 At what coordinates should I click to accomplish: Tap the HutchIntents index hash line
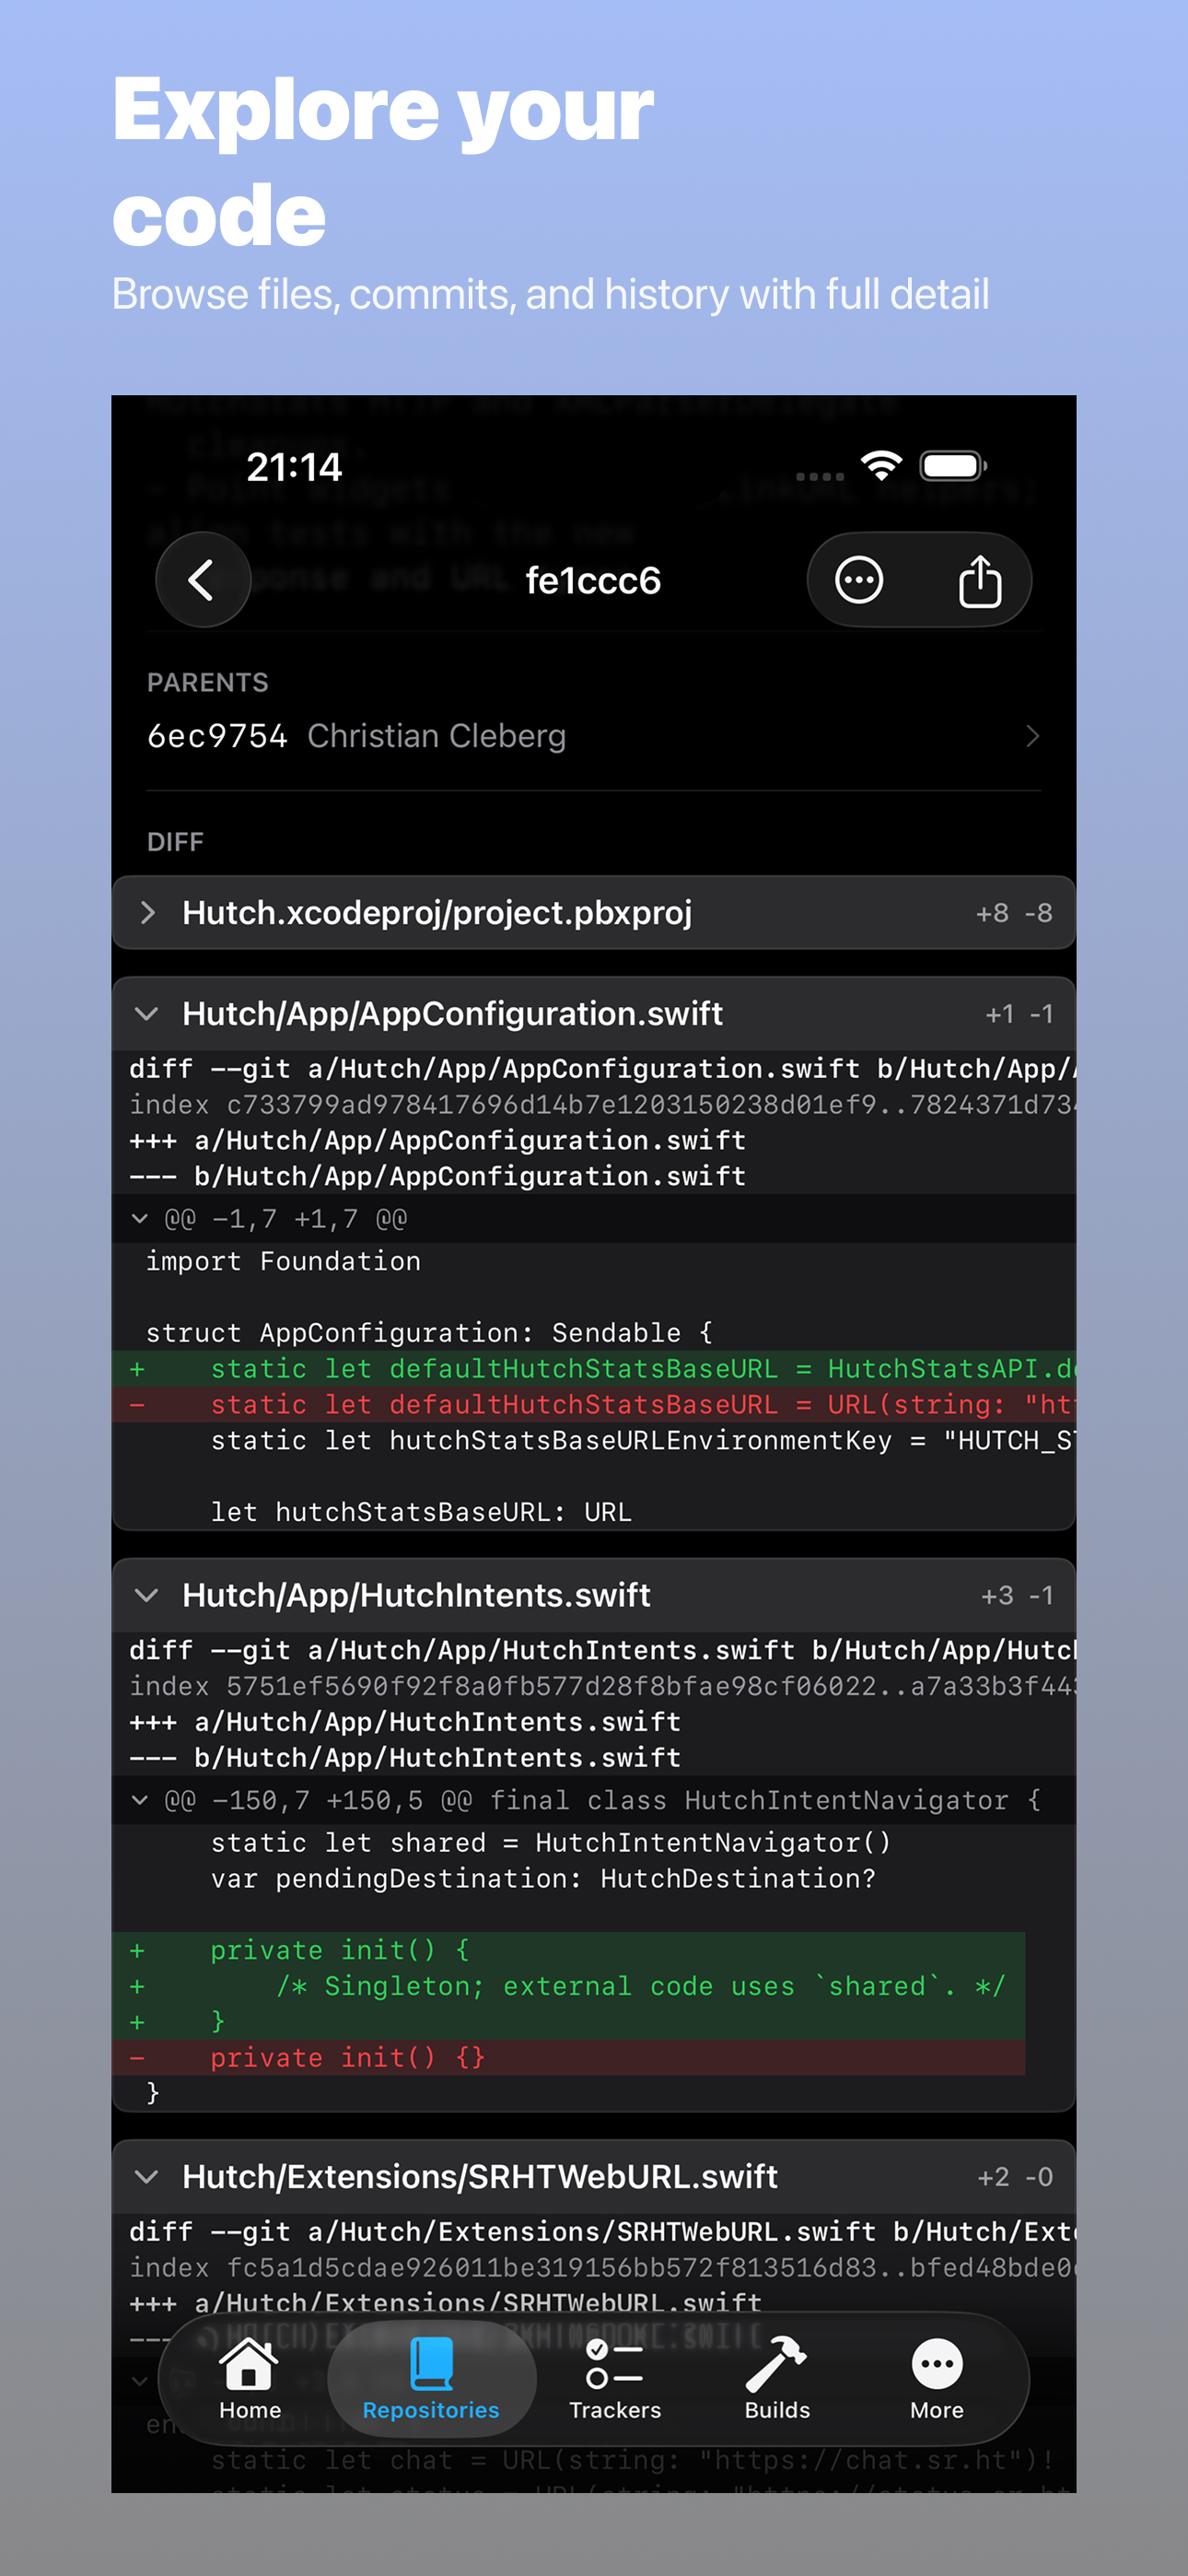pyautogui.click(x=602, y=1686)
